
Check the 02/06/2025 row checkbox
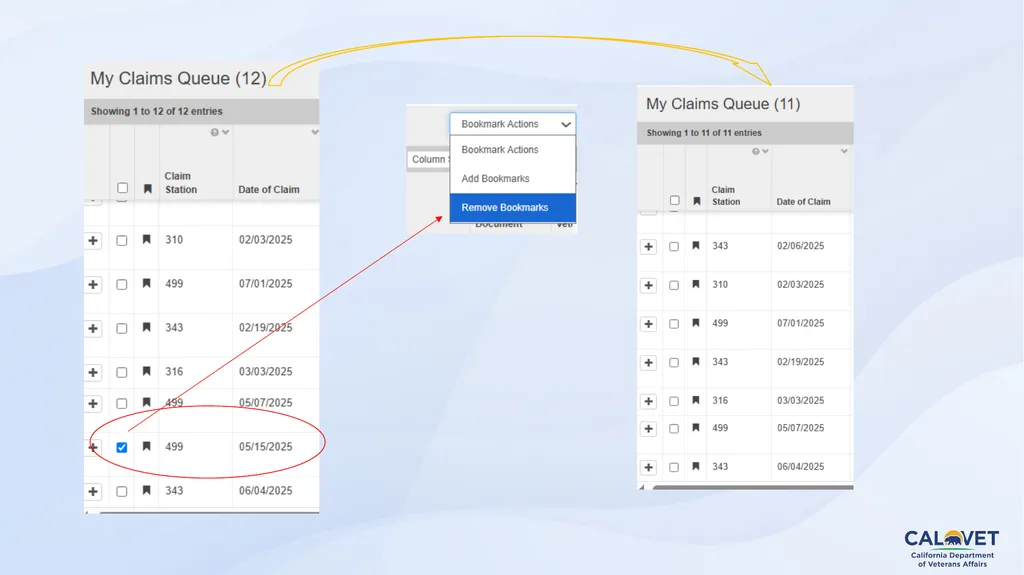pyautogui.click(x=674, y=246)
